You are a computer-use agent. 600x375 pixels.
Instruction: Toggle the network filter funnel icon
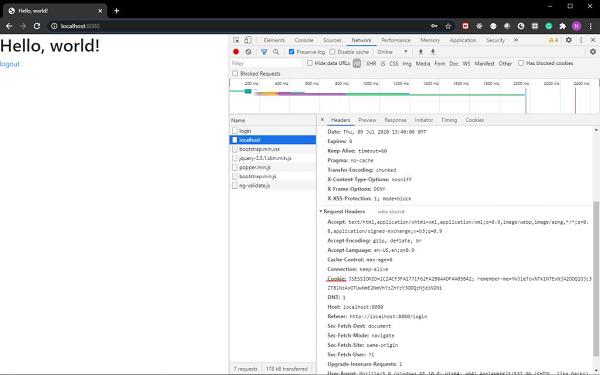[x=264, y=52]
